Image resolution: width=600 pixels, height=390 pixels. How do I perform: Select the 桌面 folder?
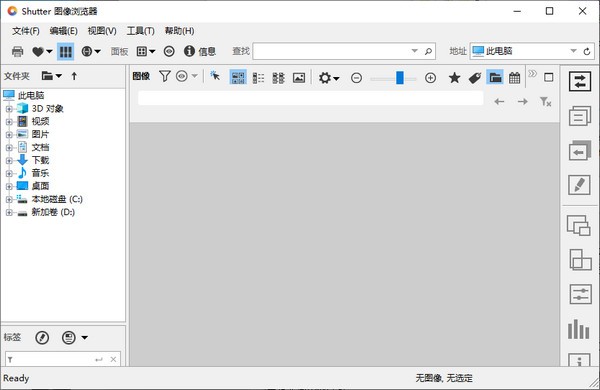click(x=40, y=186)
